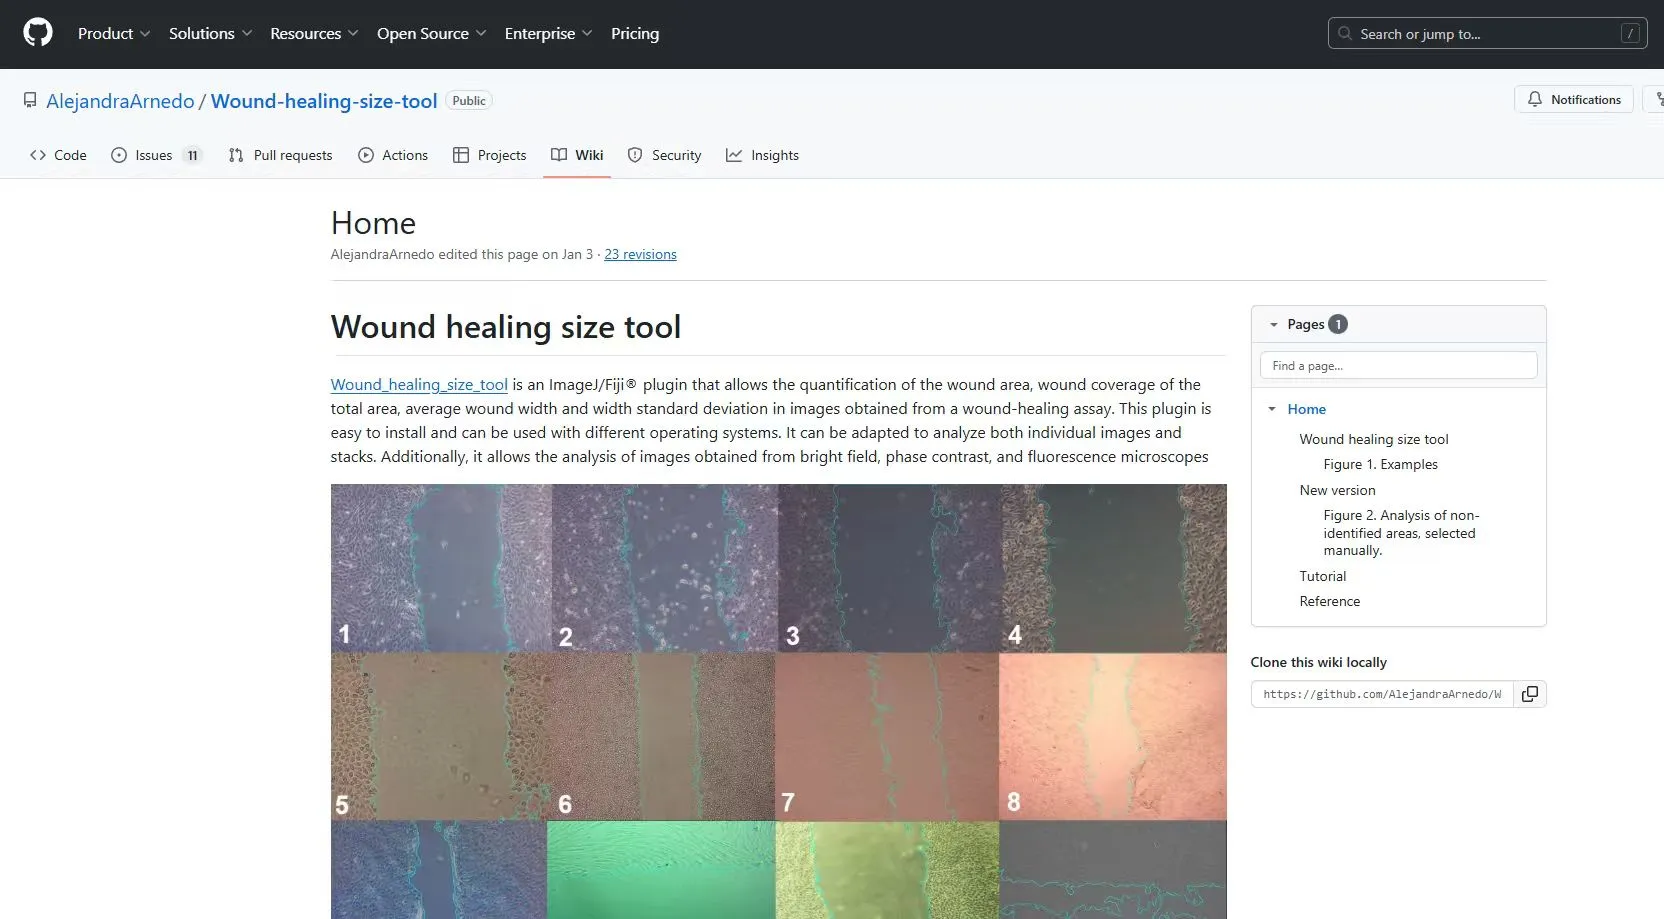Screen dimensions: 1664x919
Task: Go to the Tutorial section
Action: (1322, 576)
